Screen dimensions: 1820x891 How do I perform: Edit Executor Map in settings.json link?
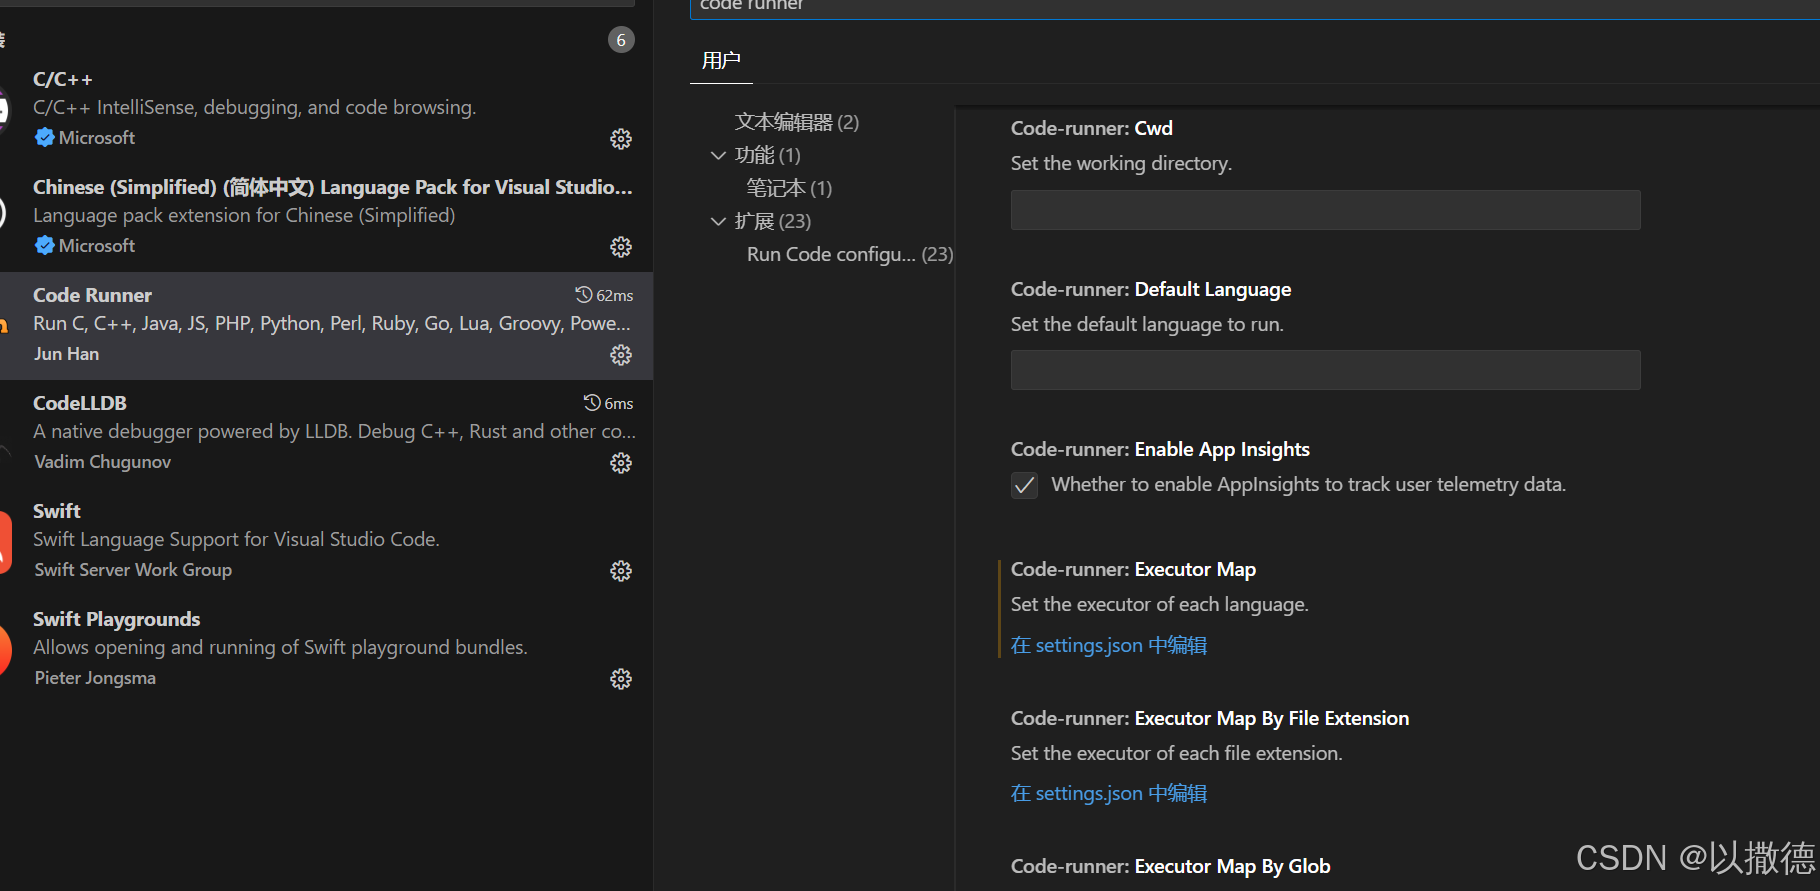[x=1108, y=645]
